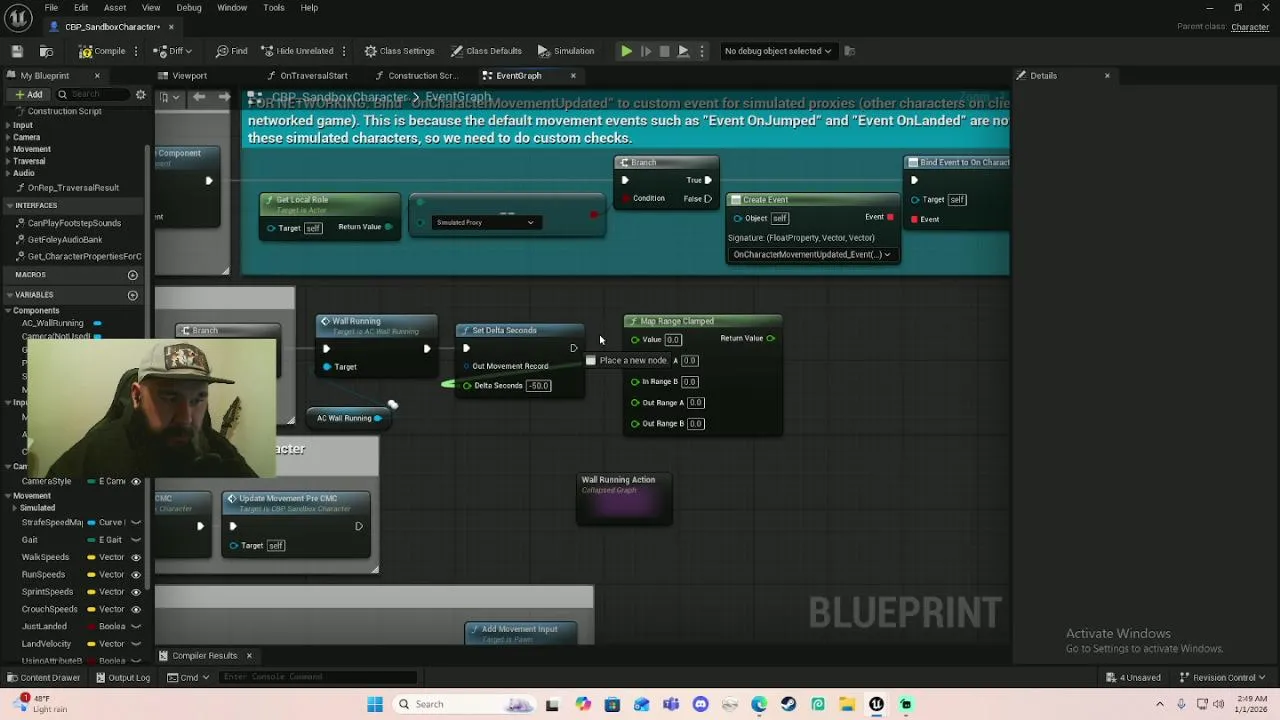Open the Diff dropdown
Screen dimensions: 1280x720
tap(173, 51)
